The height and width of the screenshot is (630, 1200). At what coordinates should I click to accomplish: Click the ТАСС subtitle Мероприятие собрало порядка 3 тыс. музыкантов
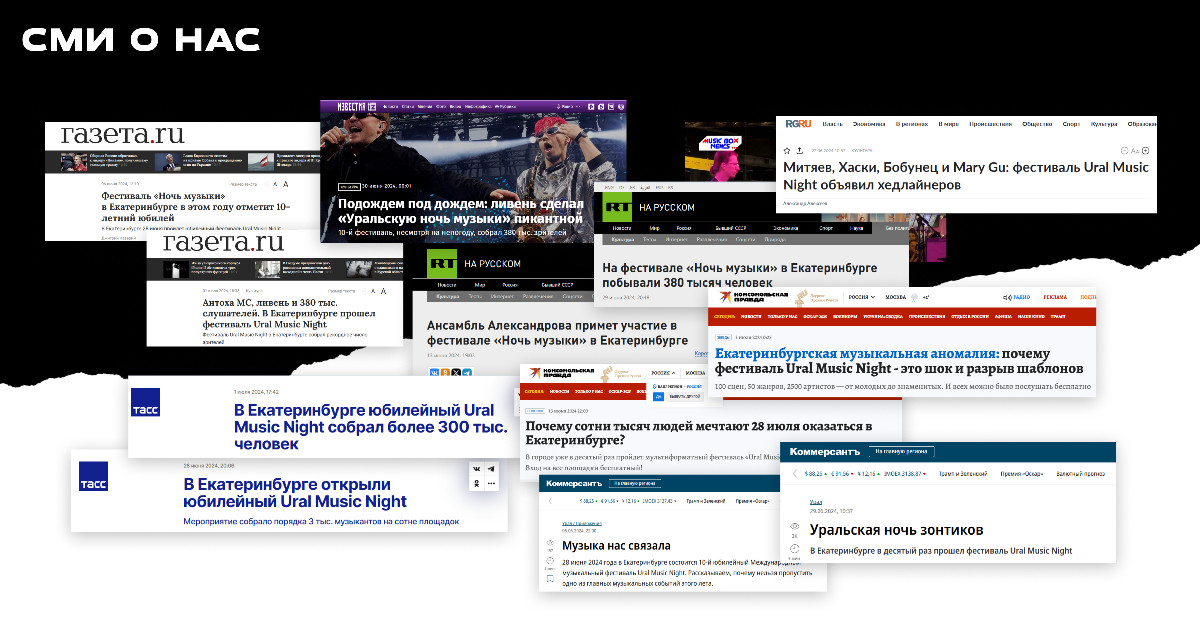click(x=320, y=521)
